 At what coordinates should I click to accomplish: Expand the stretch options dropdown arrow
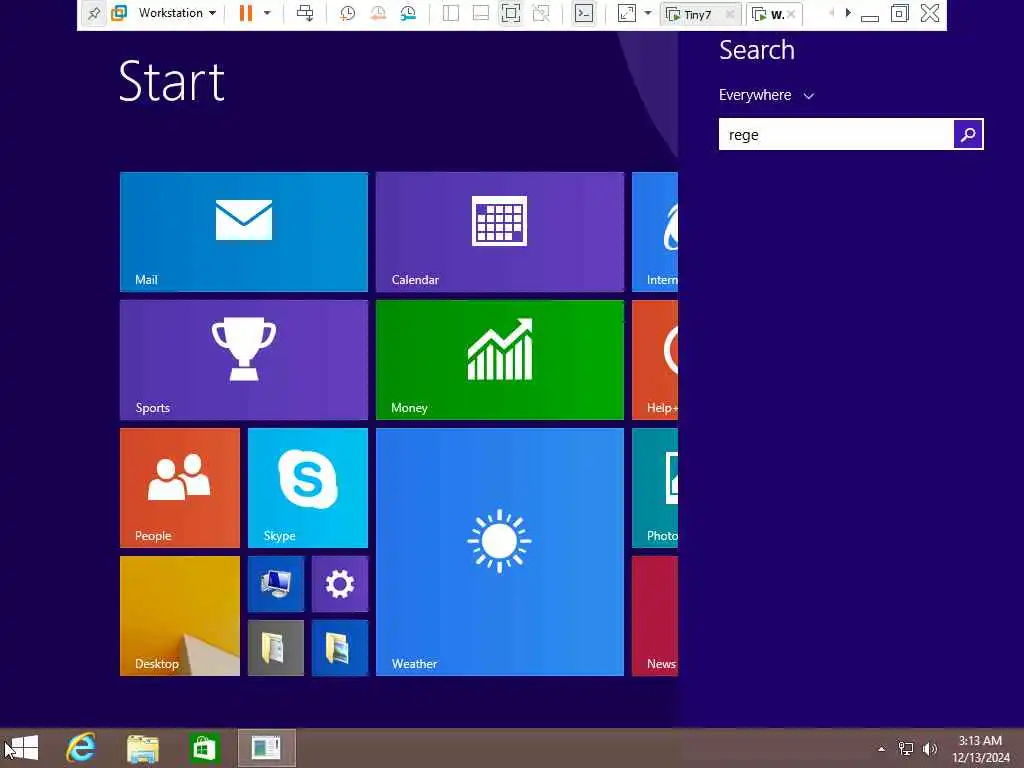[x=648, y=13]
